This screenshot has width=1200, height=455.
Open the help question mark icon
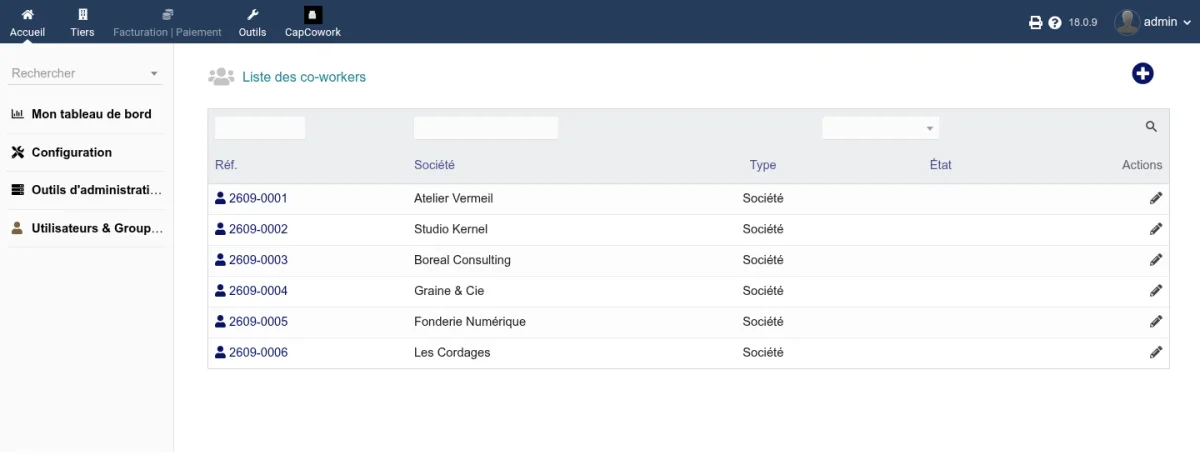(1054, 22)
